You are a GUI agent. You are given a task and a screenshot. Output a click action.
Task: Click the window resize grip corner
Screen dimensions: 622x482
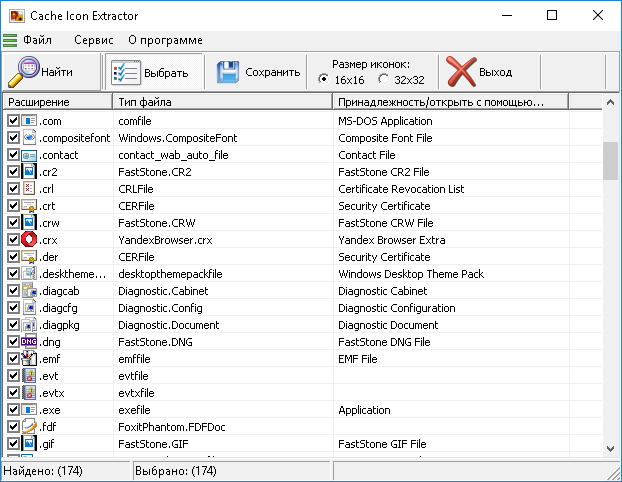(x=614, y=473)
